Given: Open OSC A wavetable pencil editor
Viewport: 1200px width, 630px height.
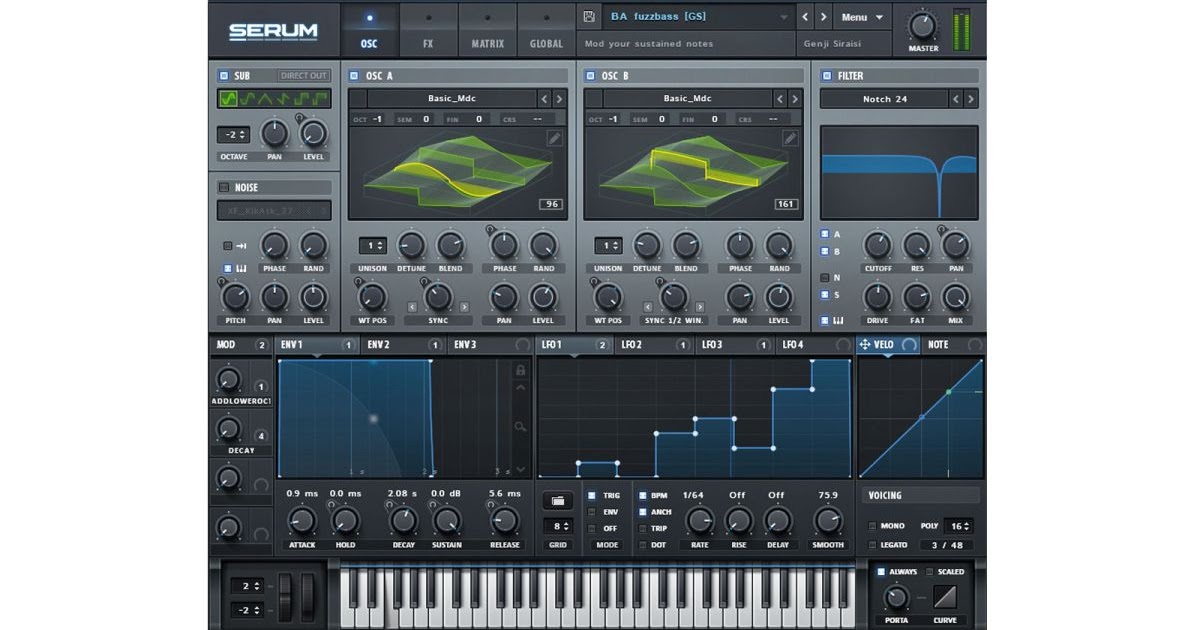Looking at the screenshot, I should (554, 138).
